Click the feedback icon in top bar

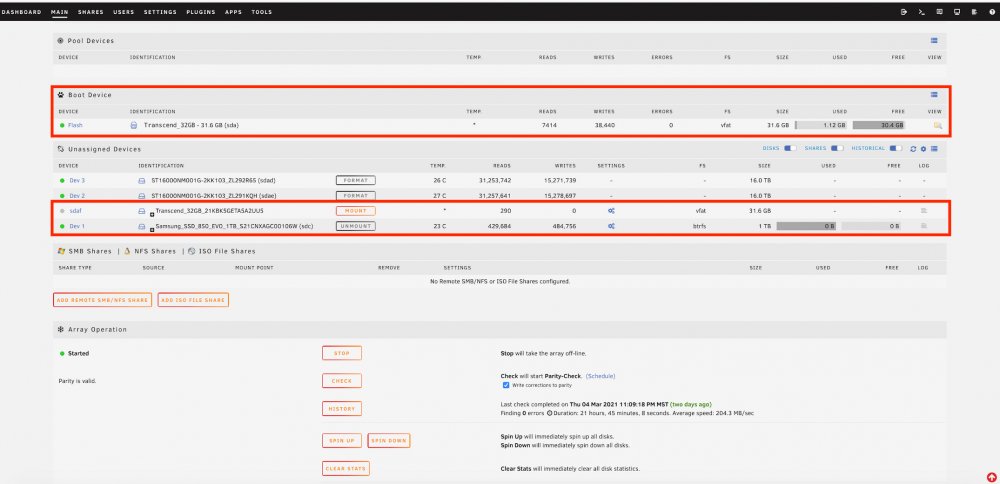[x=939, y=11]
